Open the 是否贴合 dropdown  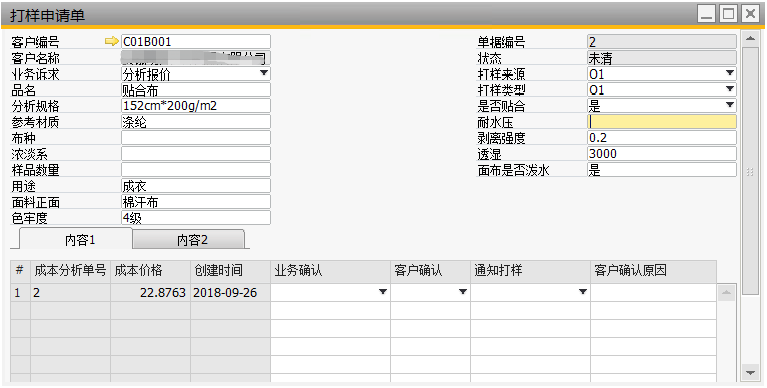click(x=730, y=105)
